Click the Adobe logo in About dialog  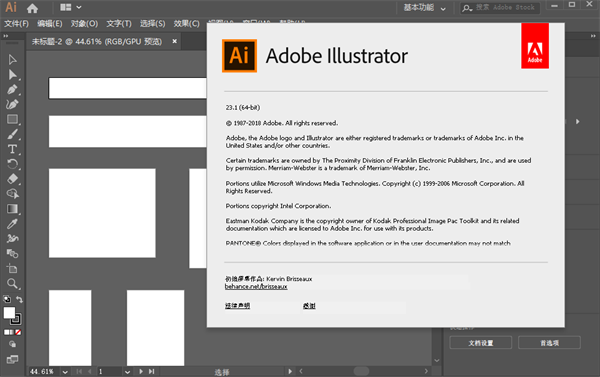(x=535, y=46)
